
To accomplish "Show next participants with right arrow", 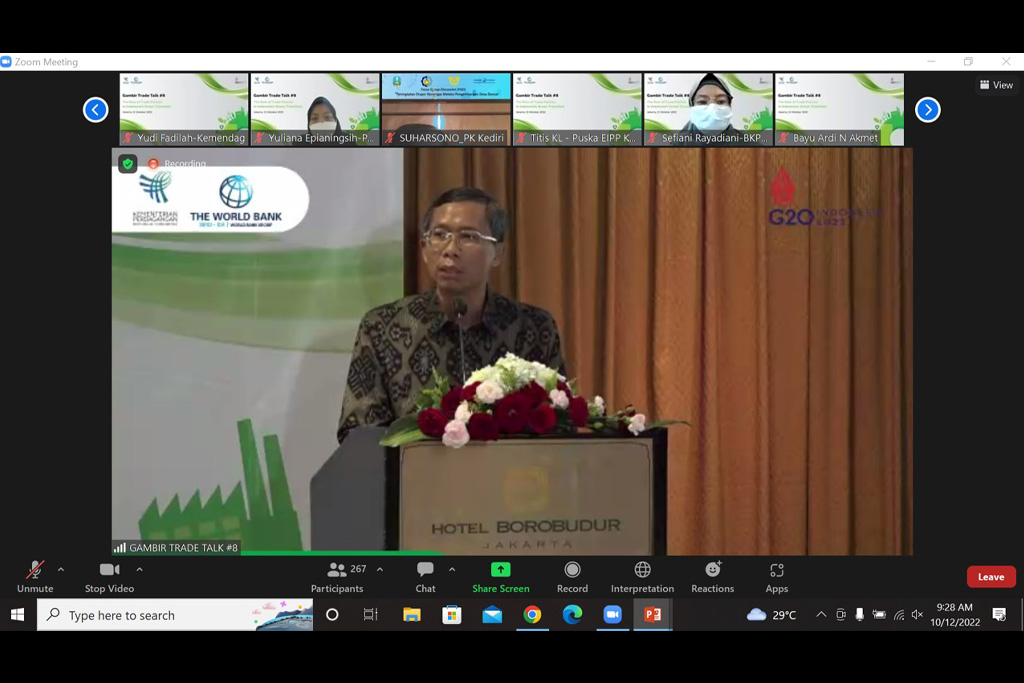I will click(927, 110).
